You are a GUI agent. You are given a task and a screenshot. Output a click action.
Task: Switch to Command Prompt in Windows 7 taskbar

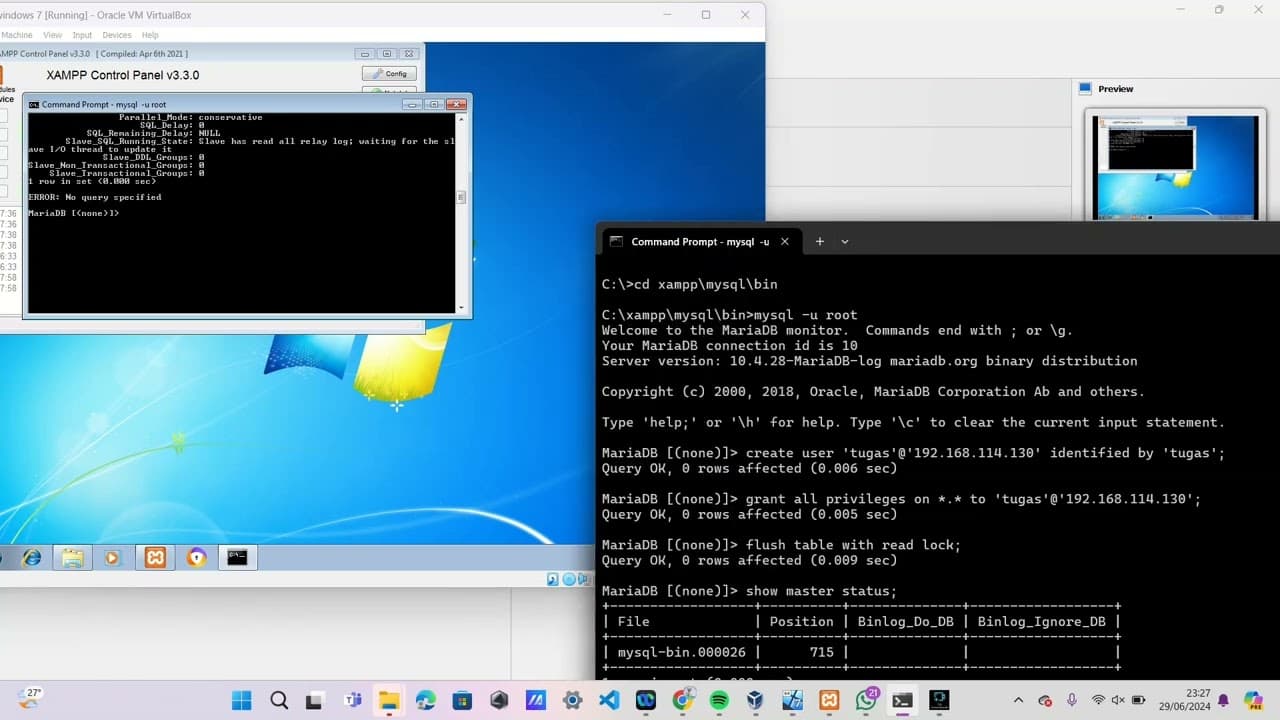tap(237, 558)
